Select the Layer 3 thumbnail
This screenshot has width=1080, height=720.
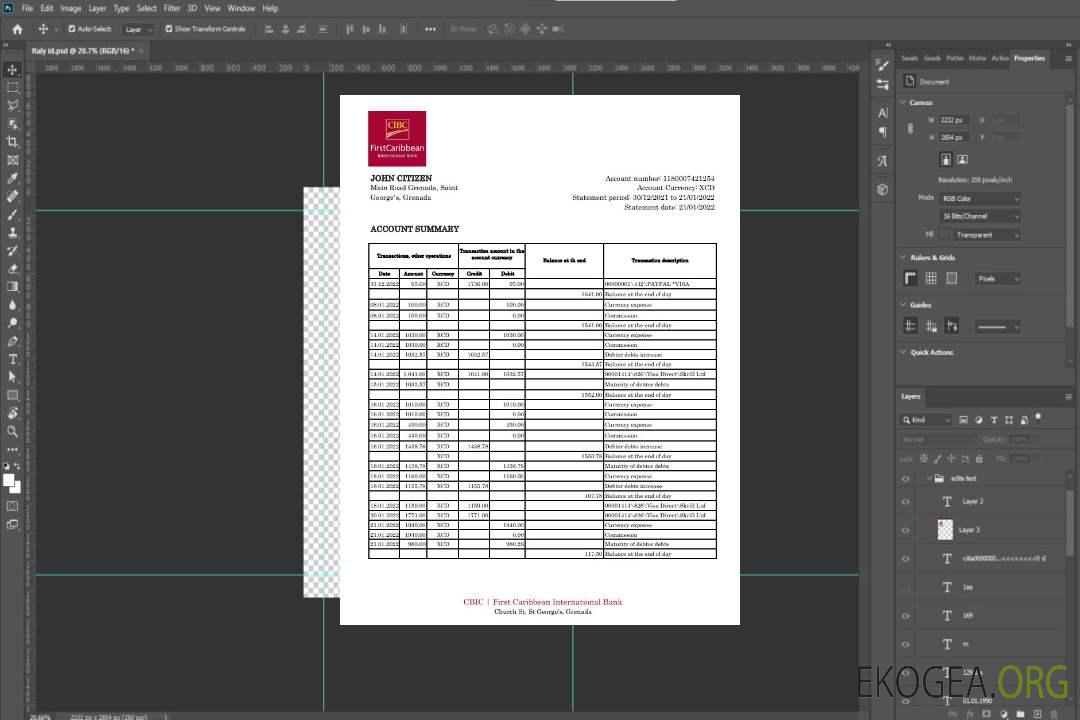point(945,529)
